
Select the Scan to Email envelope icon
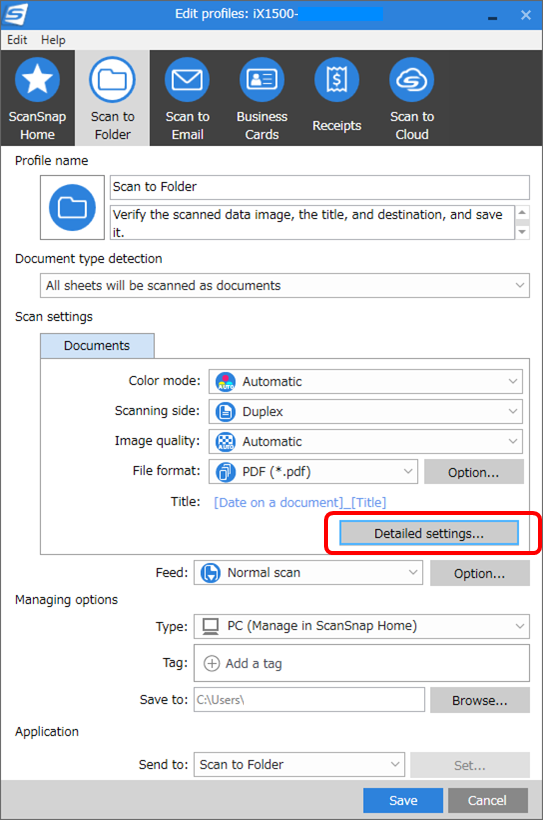pos(187,80)
